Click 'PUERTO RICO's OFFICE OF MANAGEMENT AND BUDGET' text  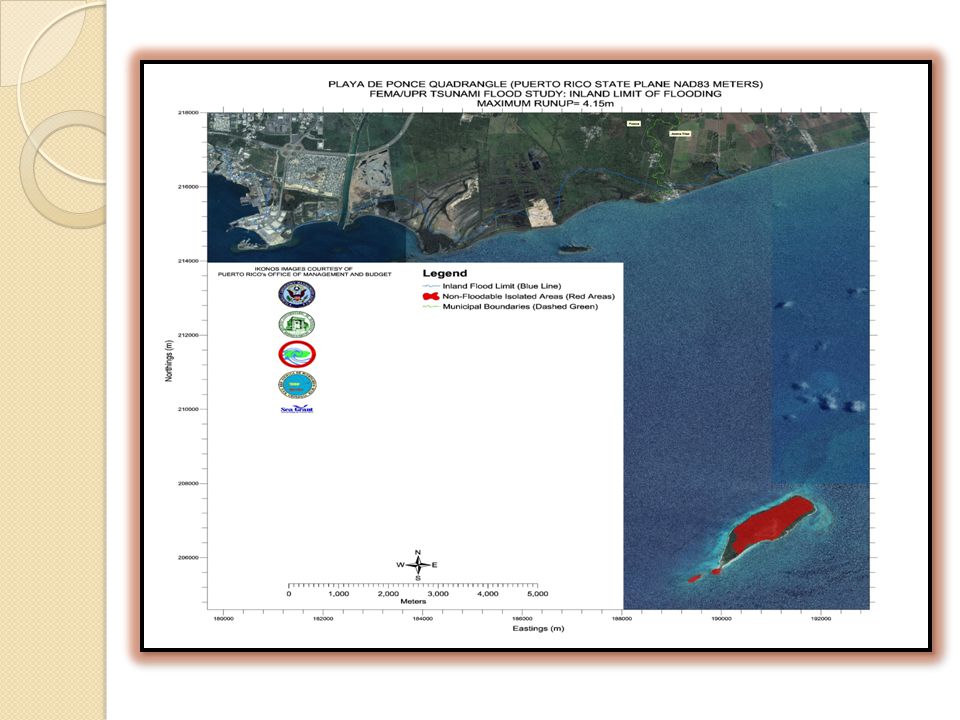304,274
